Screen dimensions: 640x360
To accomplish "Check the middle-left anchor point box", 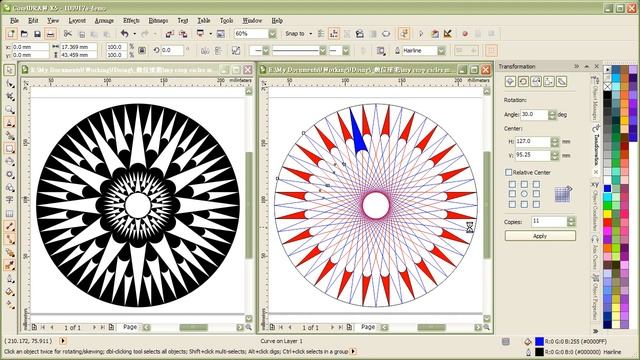I will point(512,194).
